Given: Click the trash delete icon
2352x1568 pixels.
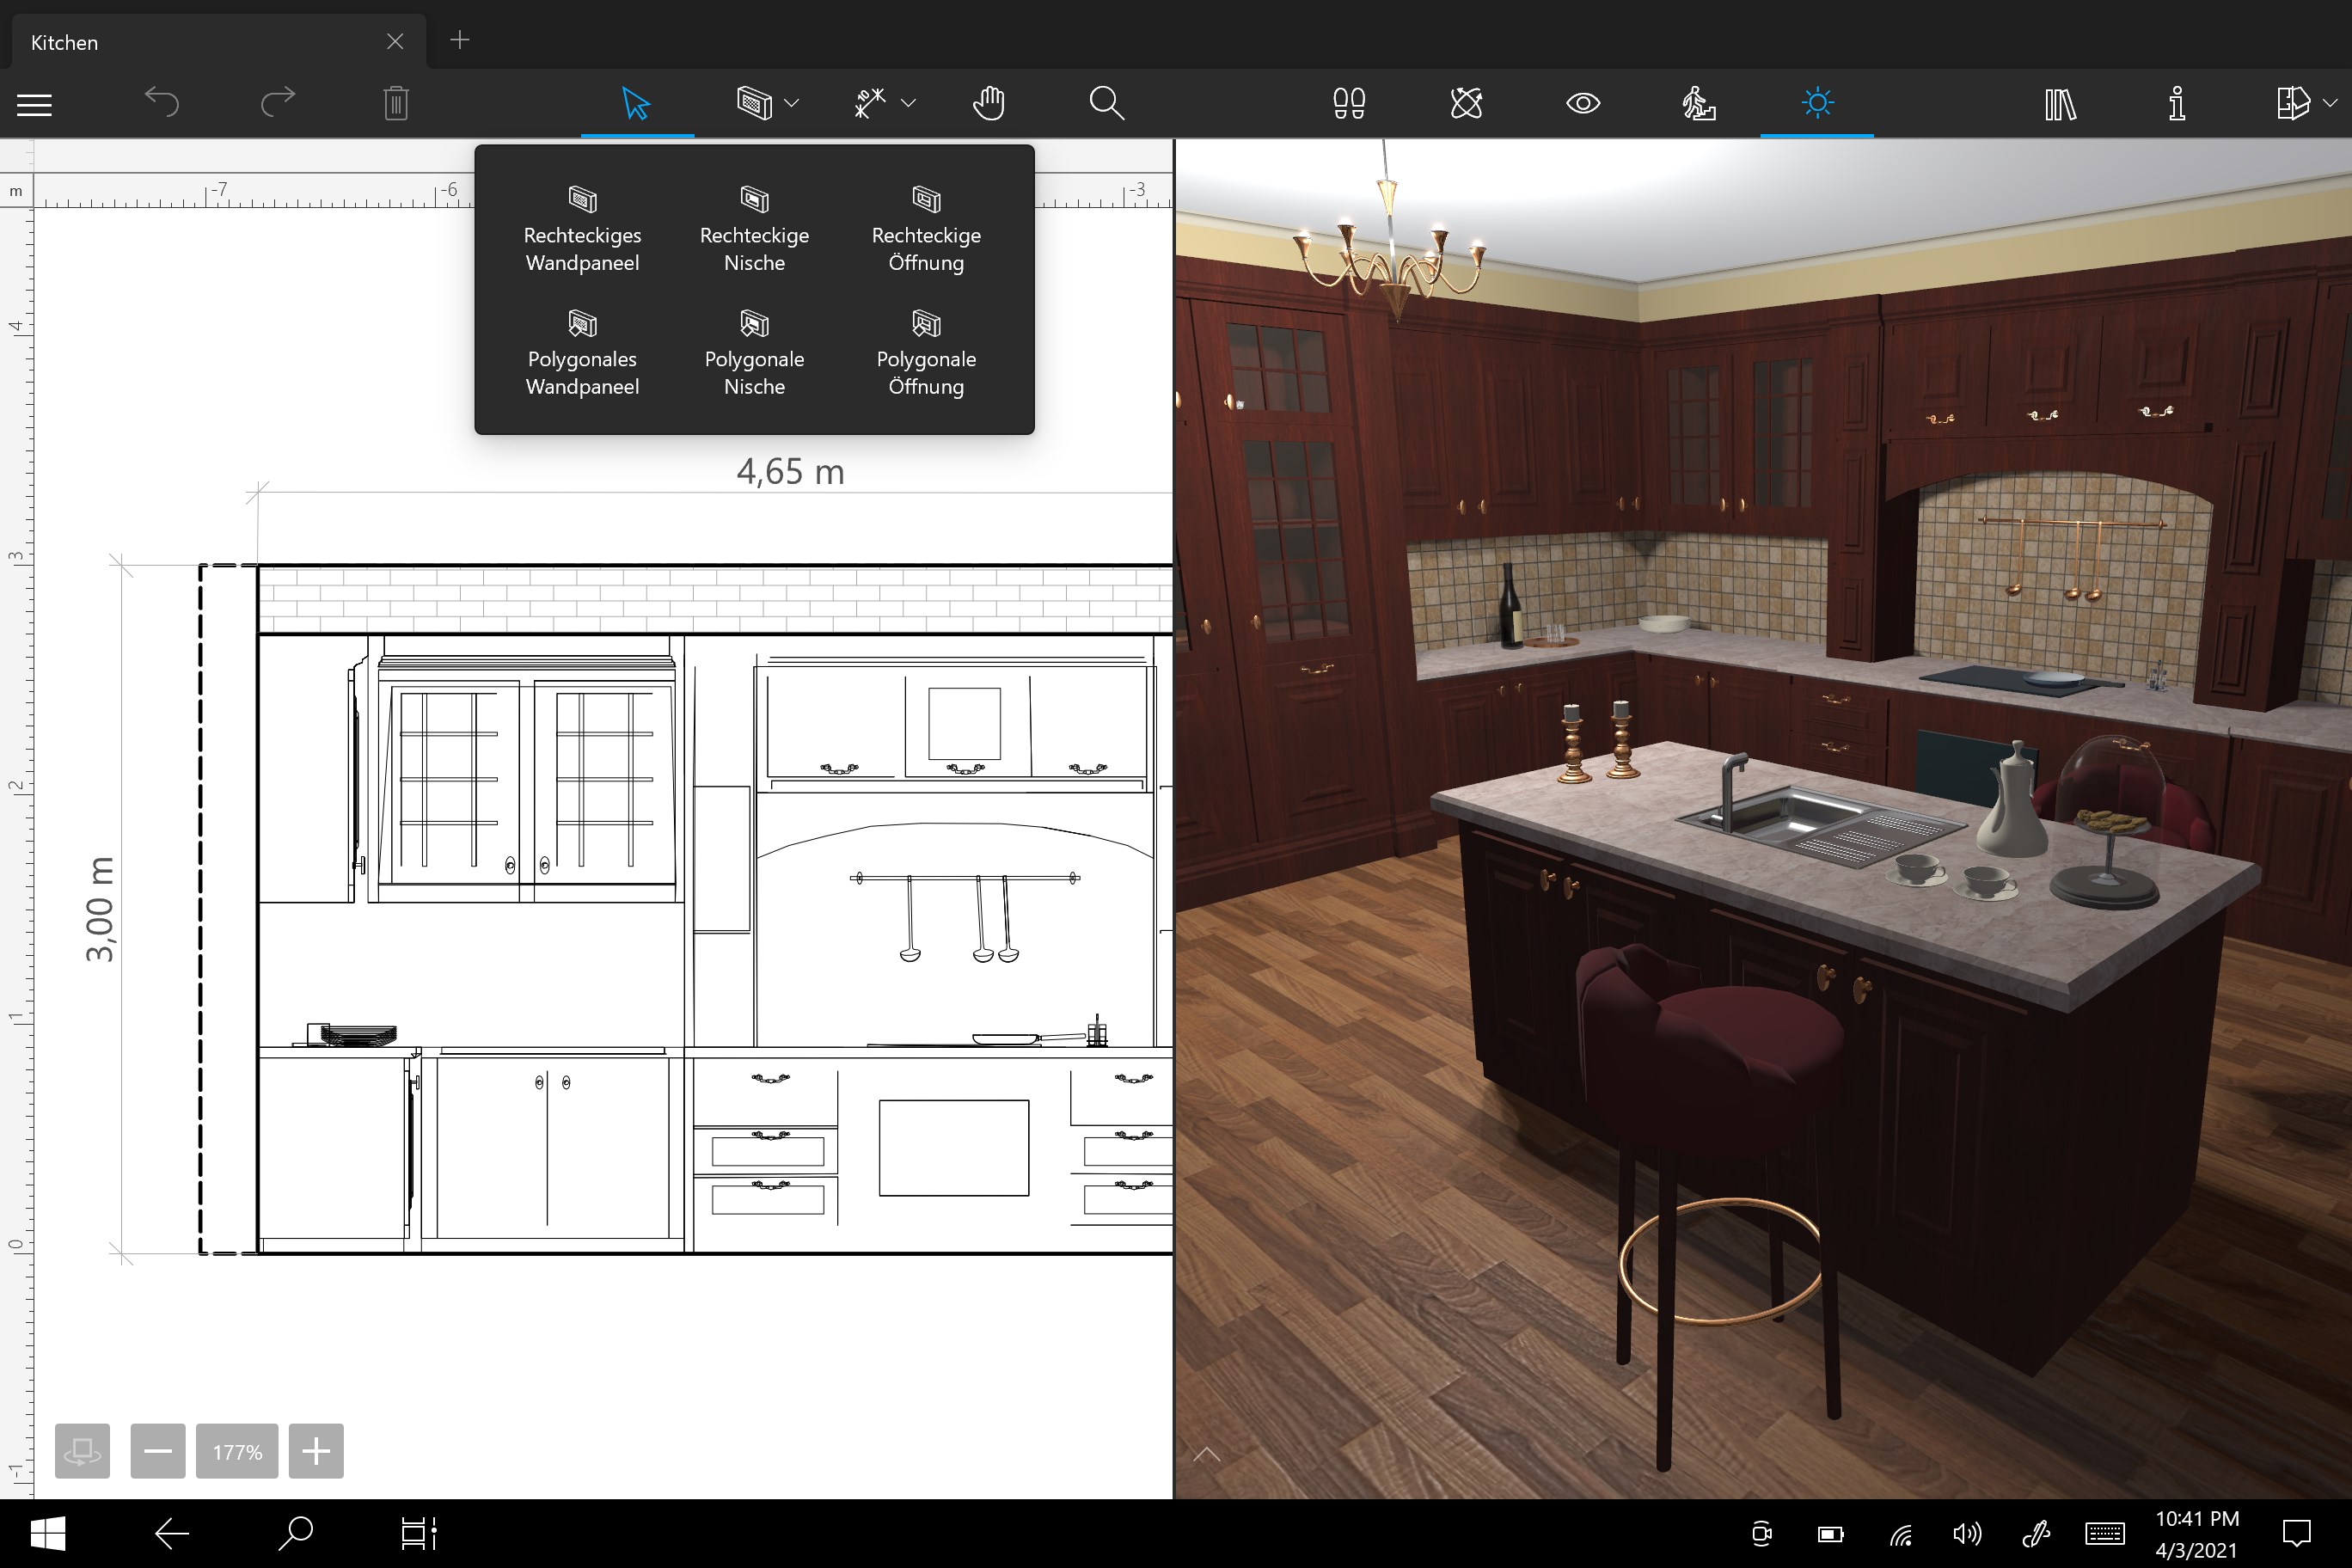Looking at the screenshot, I should (396, 103).
